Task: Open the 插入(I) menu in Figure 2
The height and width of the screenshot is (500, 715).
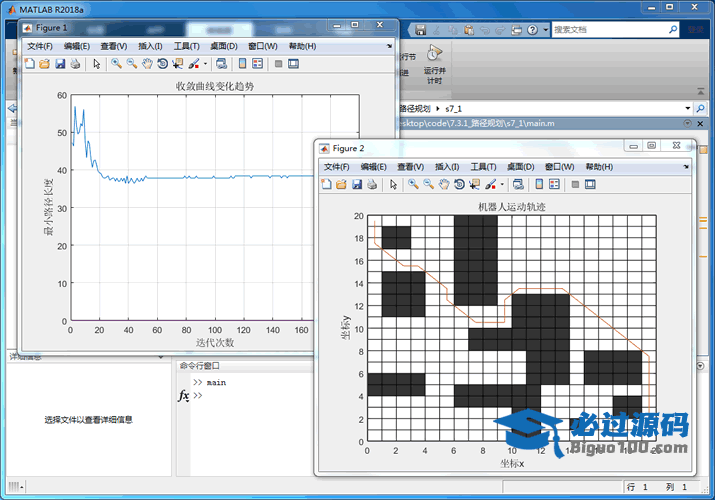Action: tap(448, 166)
